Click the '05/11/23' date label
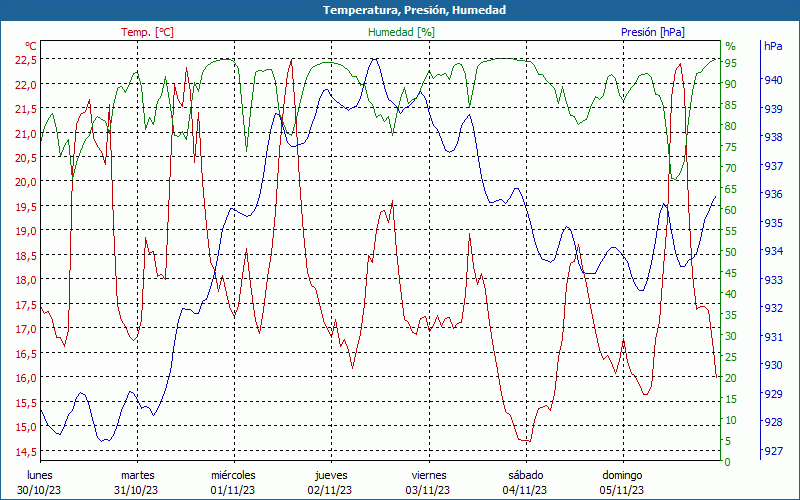The height and width of the screenshot is (500, 800). (x=622, y=490)
